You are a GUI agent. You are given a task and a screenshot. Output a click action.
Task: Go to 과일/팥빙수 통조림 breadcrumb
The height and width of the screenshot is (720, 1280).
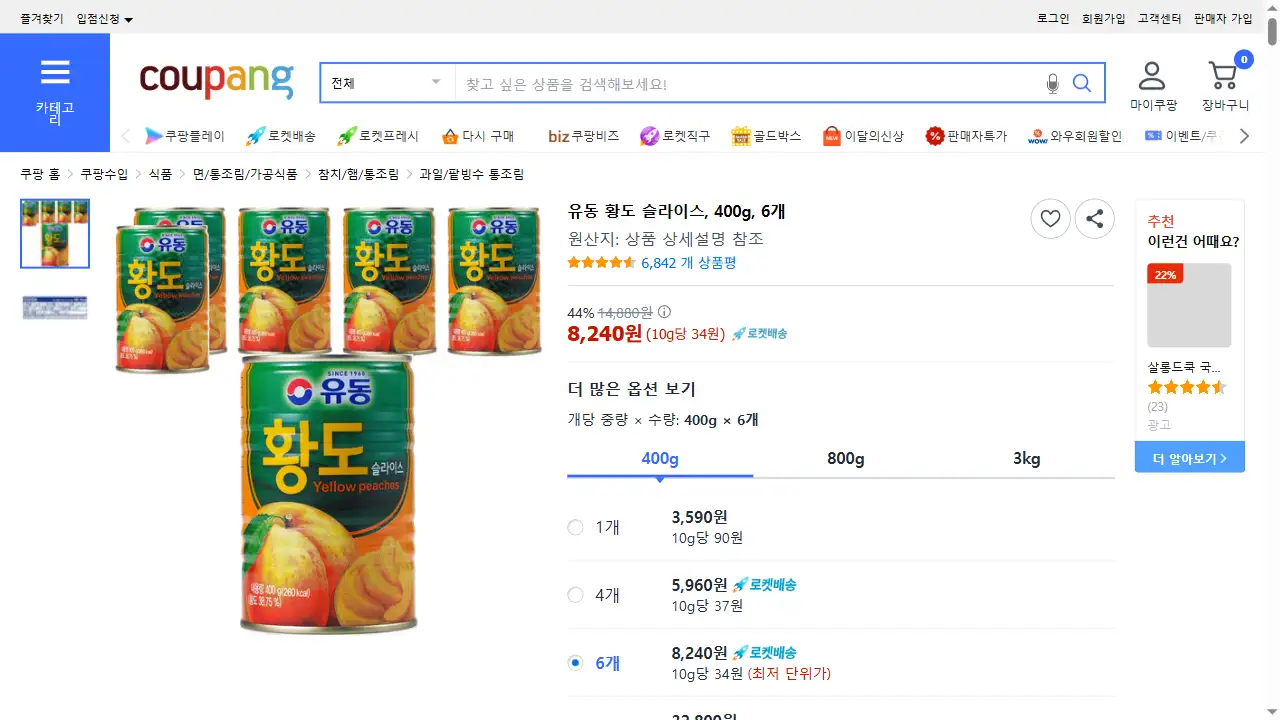pyautogui.click(x=471, y=174)
